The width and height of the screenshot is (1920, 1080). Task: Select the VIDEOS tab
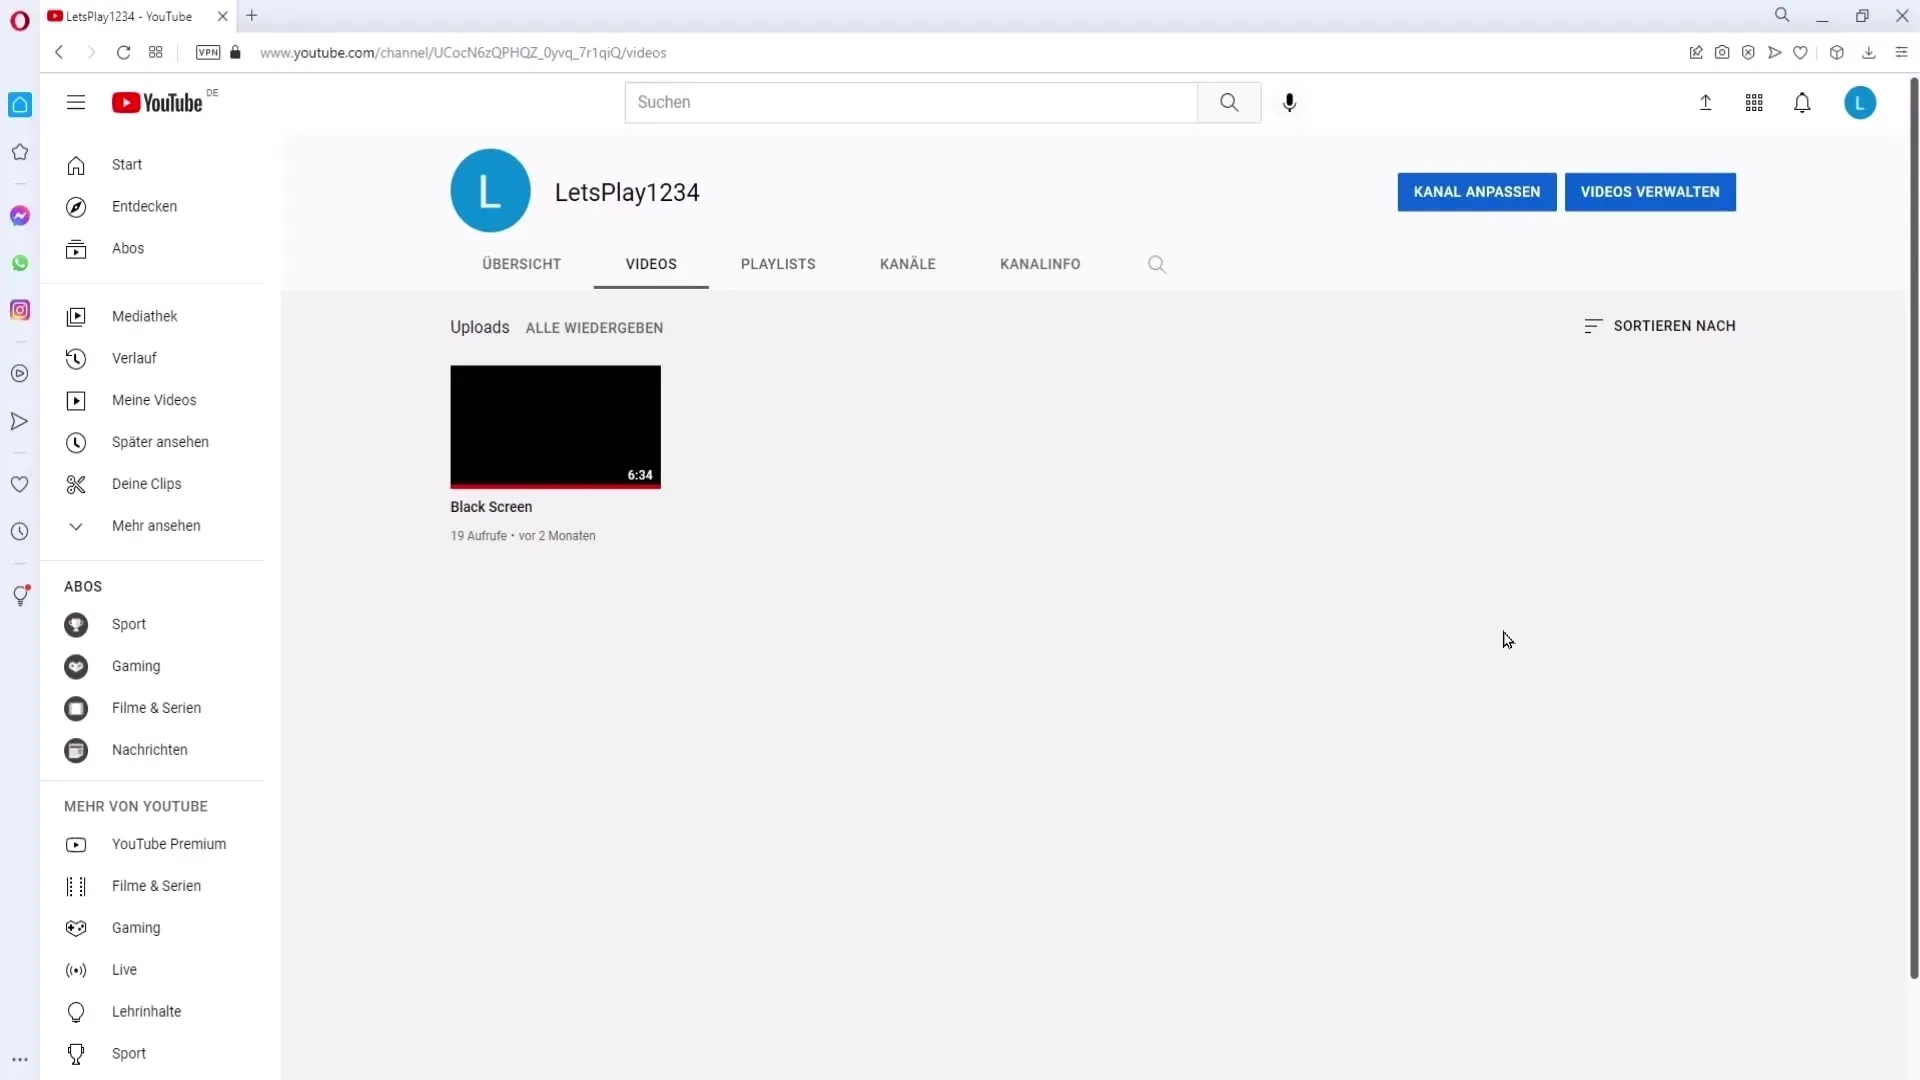(x=651, y=264)
